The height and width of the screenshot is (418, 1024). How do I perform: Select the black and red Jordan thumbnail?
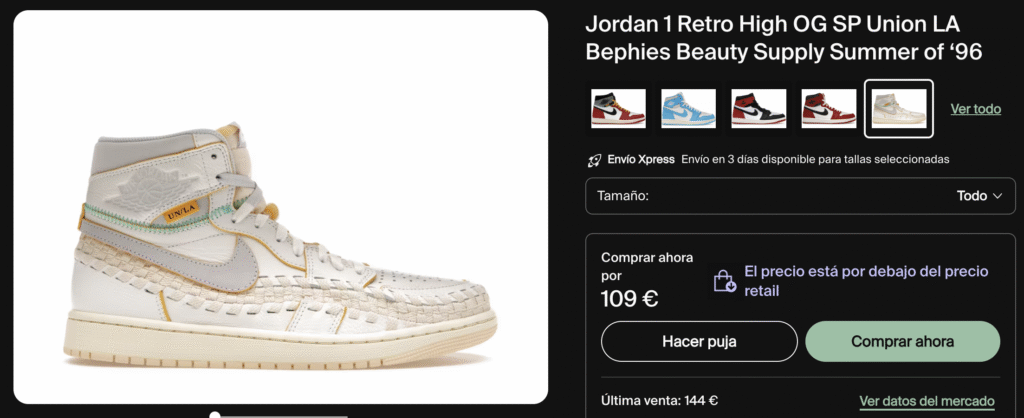click(758, 108)
